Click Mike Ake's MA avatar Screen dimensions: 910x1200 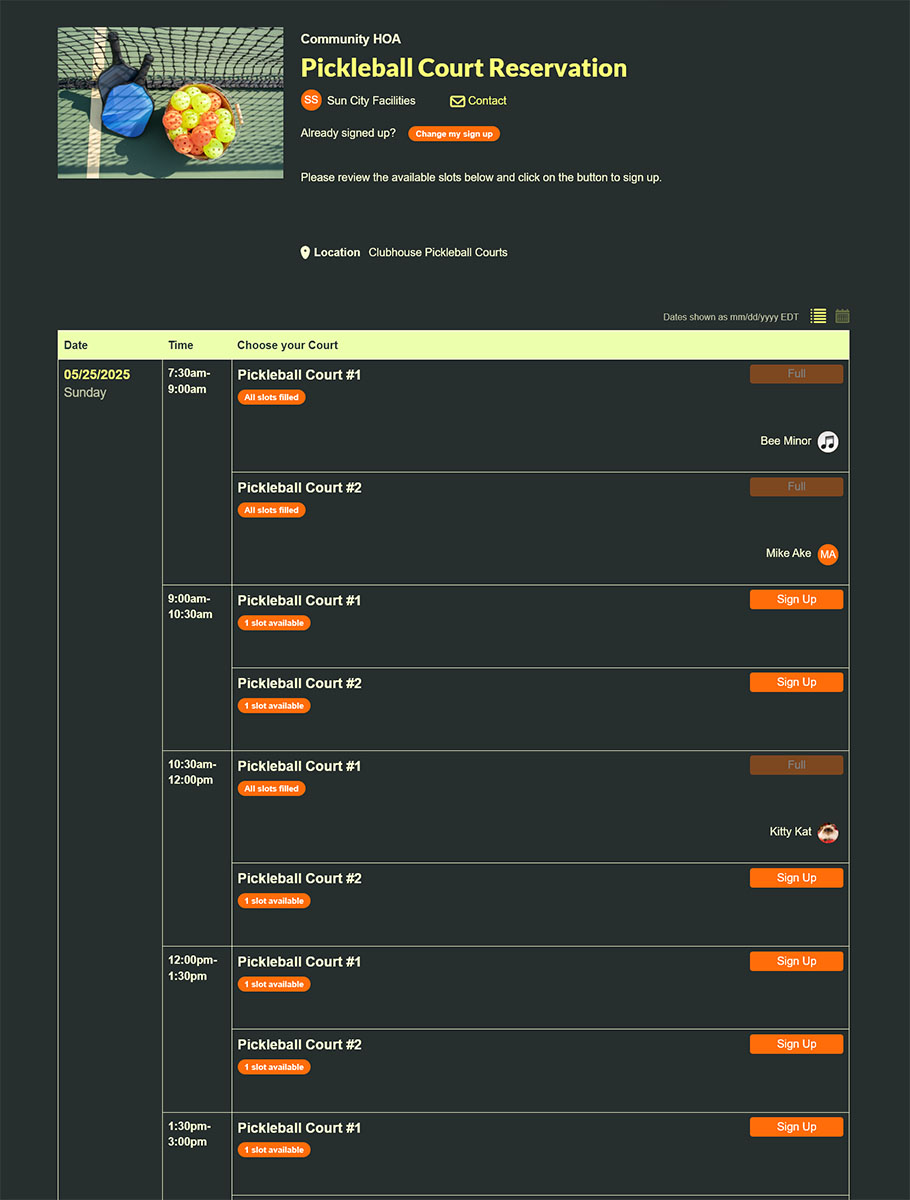click(827, 554)
